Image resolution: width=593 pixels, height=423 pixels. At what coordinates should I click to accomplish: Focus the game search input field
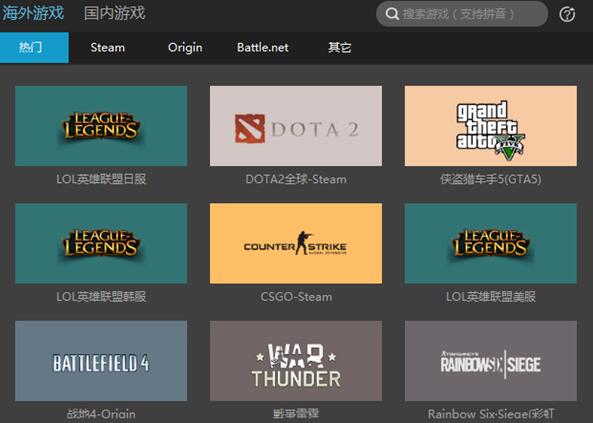click(462, 14)
